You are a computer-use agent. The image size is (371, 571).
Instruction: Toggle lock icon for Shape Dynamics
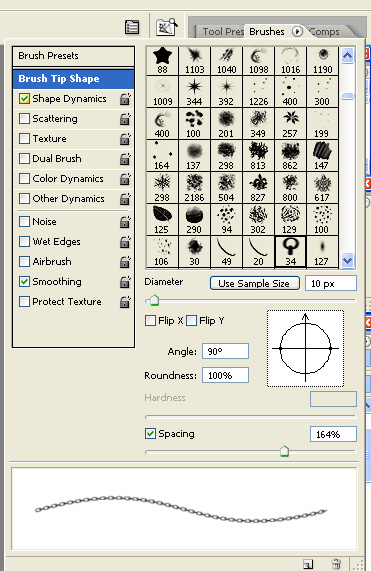pos(125,99)
